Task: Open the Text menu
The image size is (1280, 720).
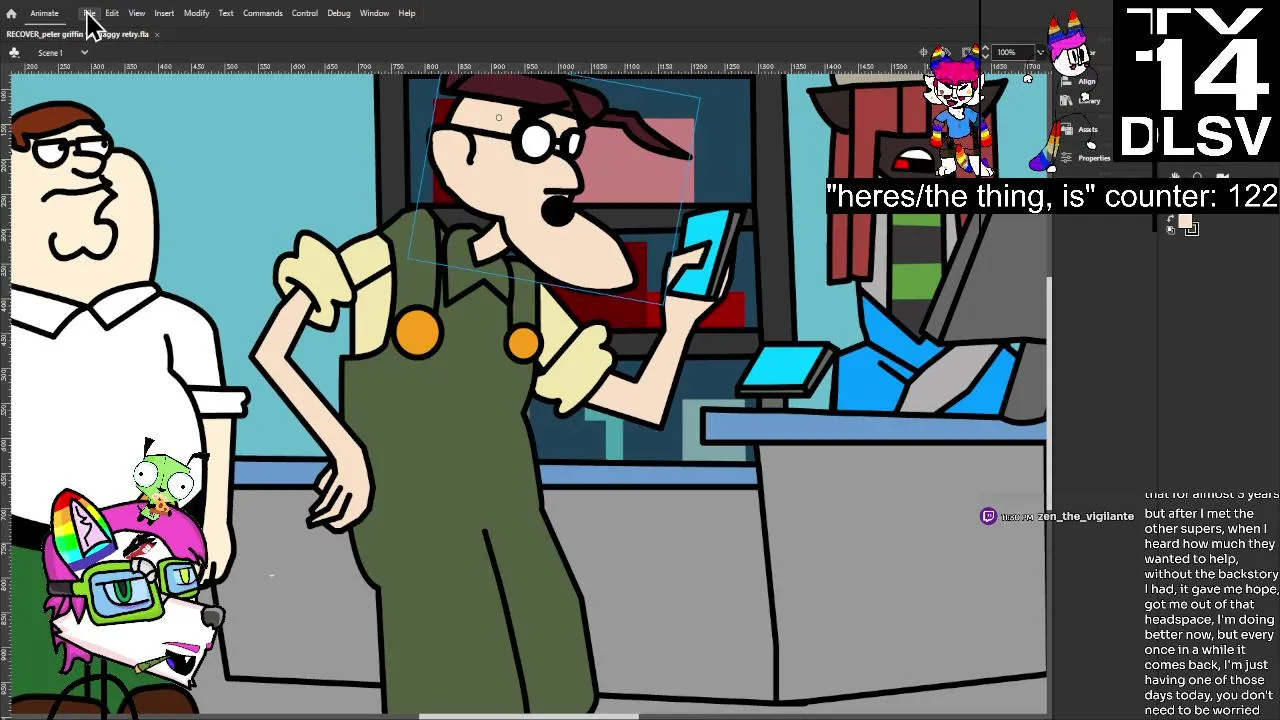Action: (x=226, y=13)
